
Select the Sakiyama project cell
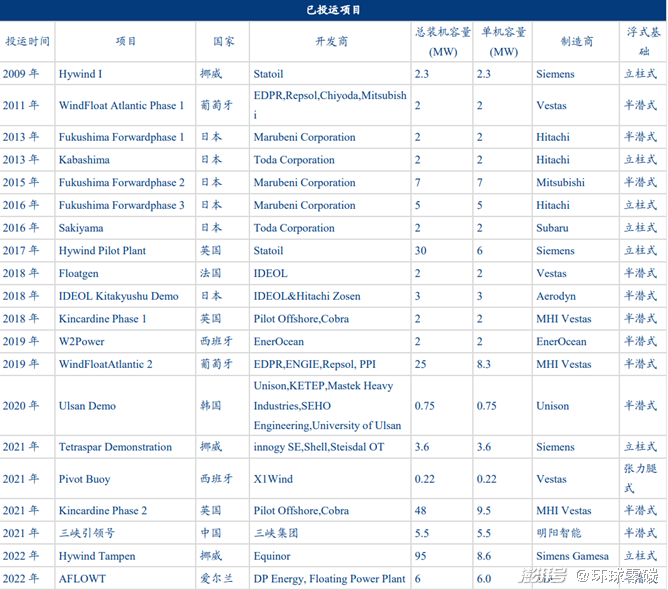[81, 228]
